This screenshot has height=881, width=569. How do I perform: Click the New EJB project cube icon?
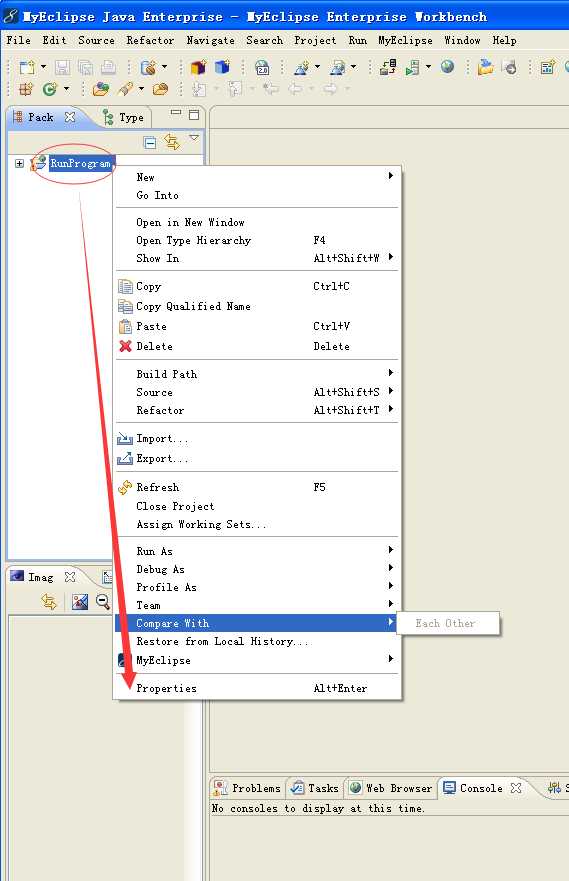[198, 67]
